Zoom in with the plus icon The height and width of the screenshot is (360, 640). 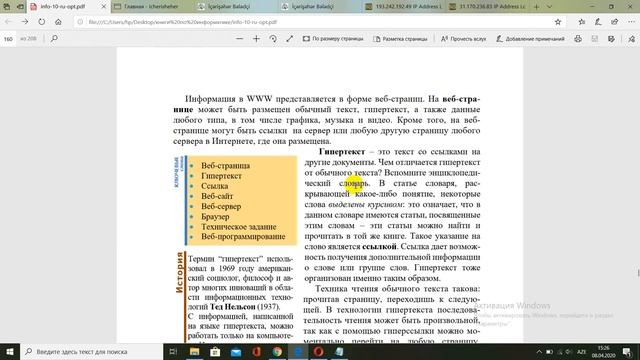coord(256,39)
